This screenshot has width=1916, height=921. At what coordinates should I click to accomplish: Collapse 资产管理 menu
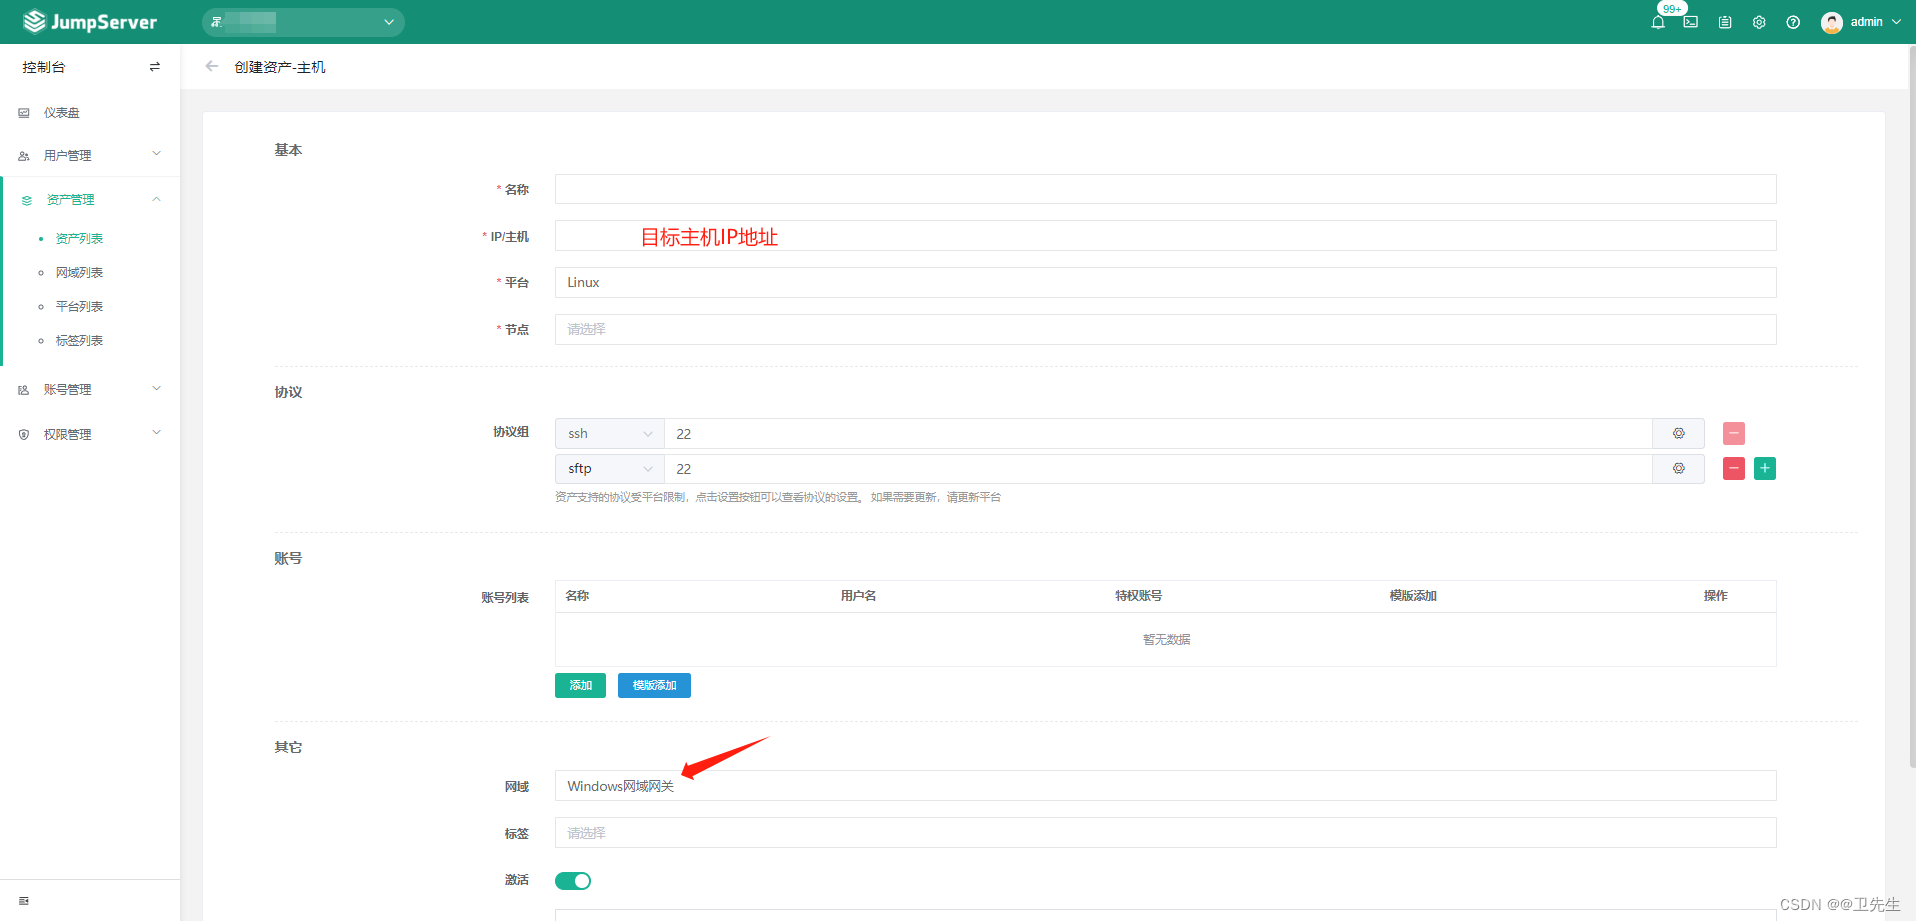90,200
